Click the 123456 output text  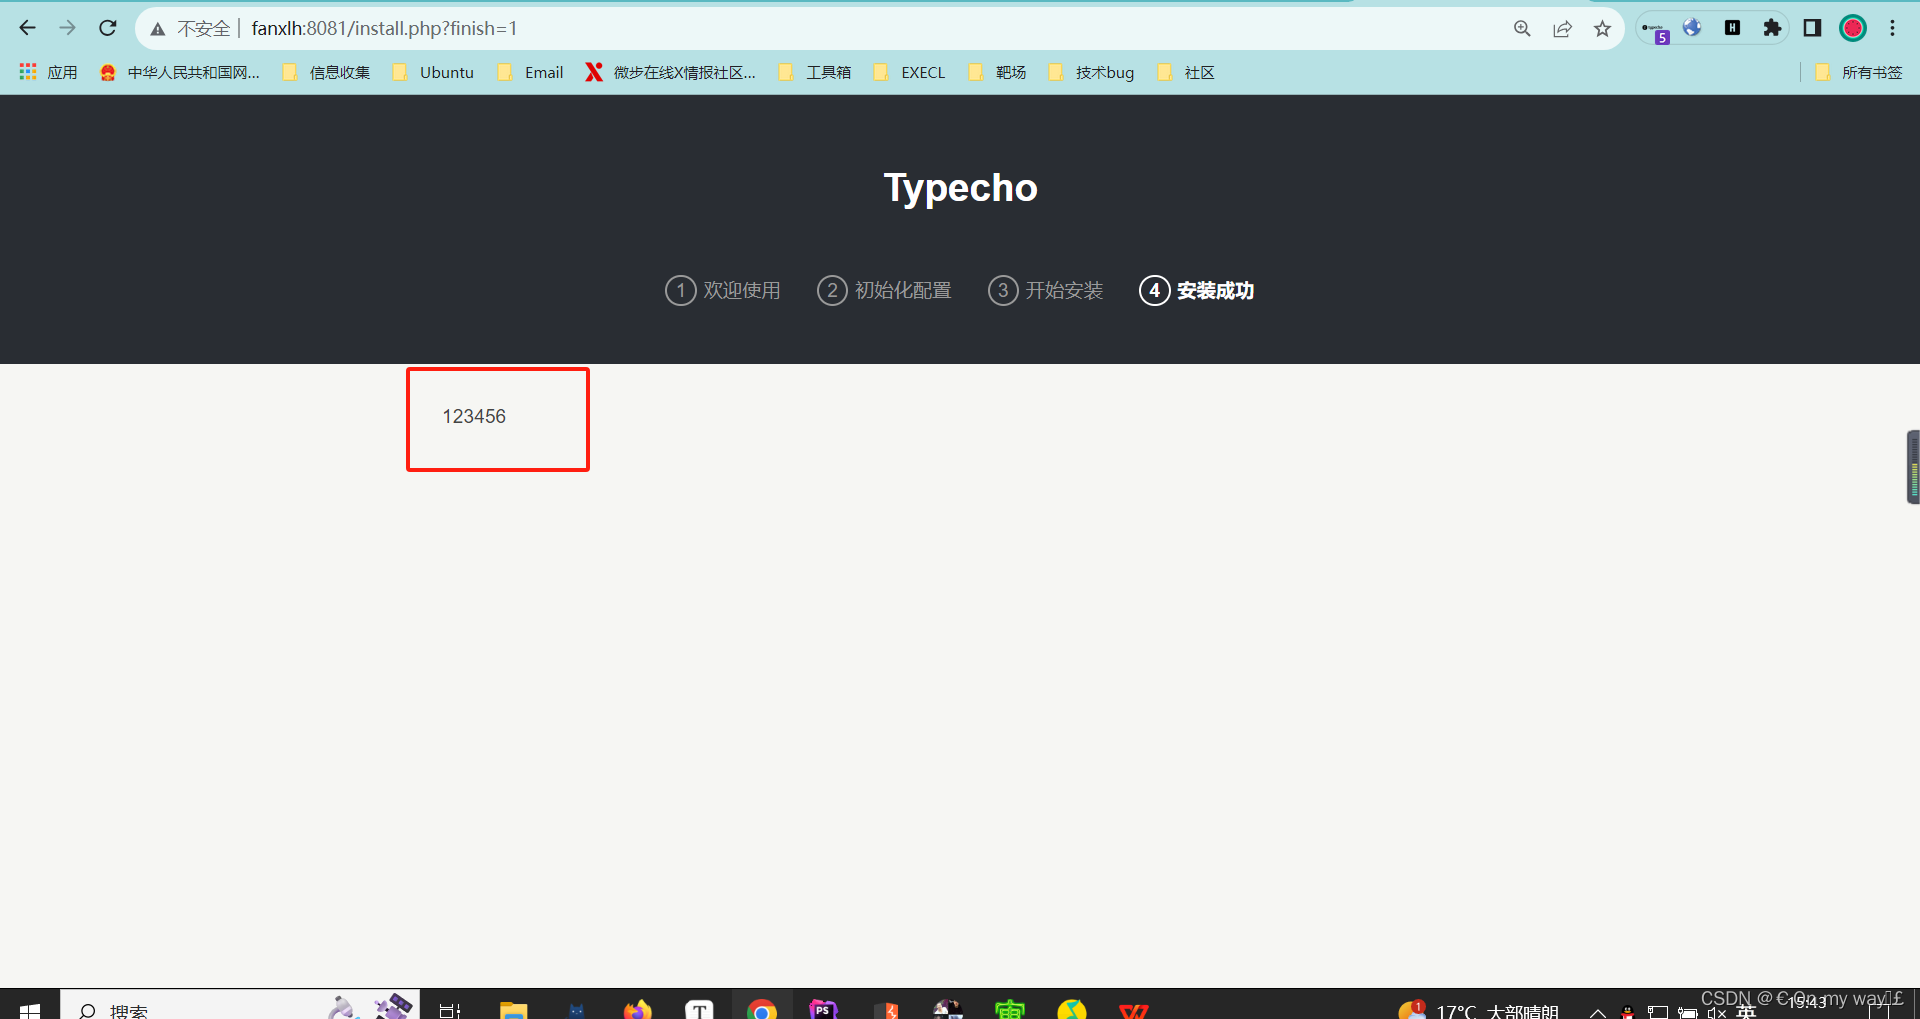coord(474,416)
